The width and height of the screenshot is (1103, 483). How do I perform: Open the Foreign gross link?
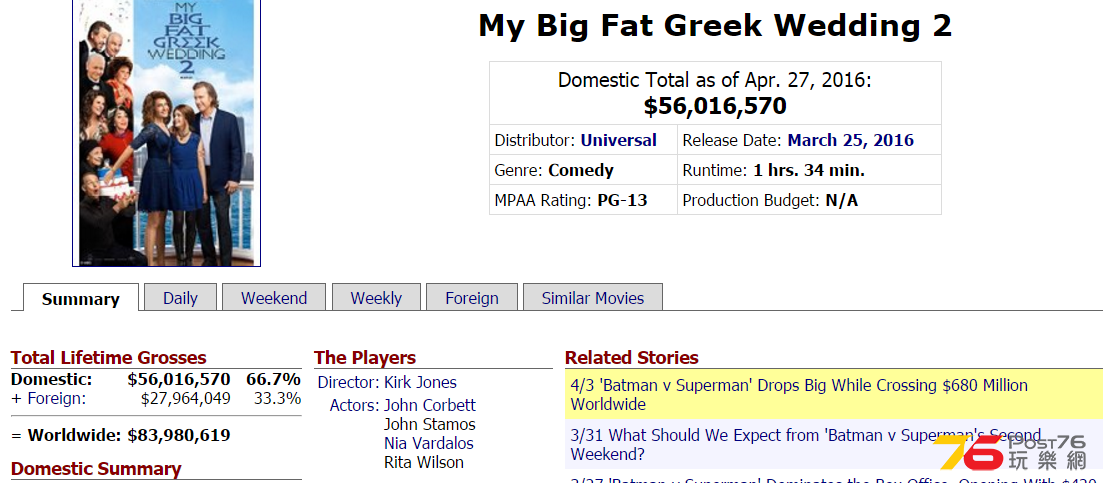tap(56, 399)
